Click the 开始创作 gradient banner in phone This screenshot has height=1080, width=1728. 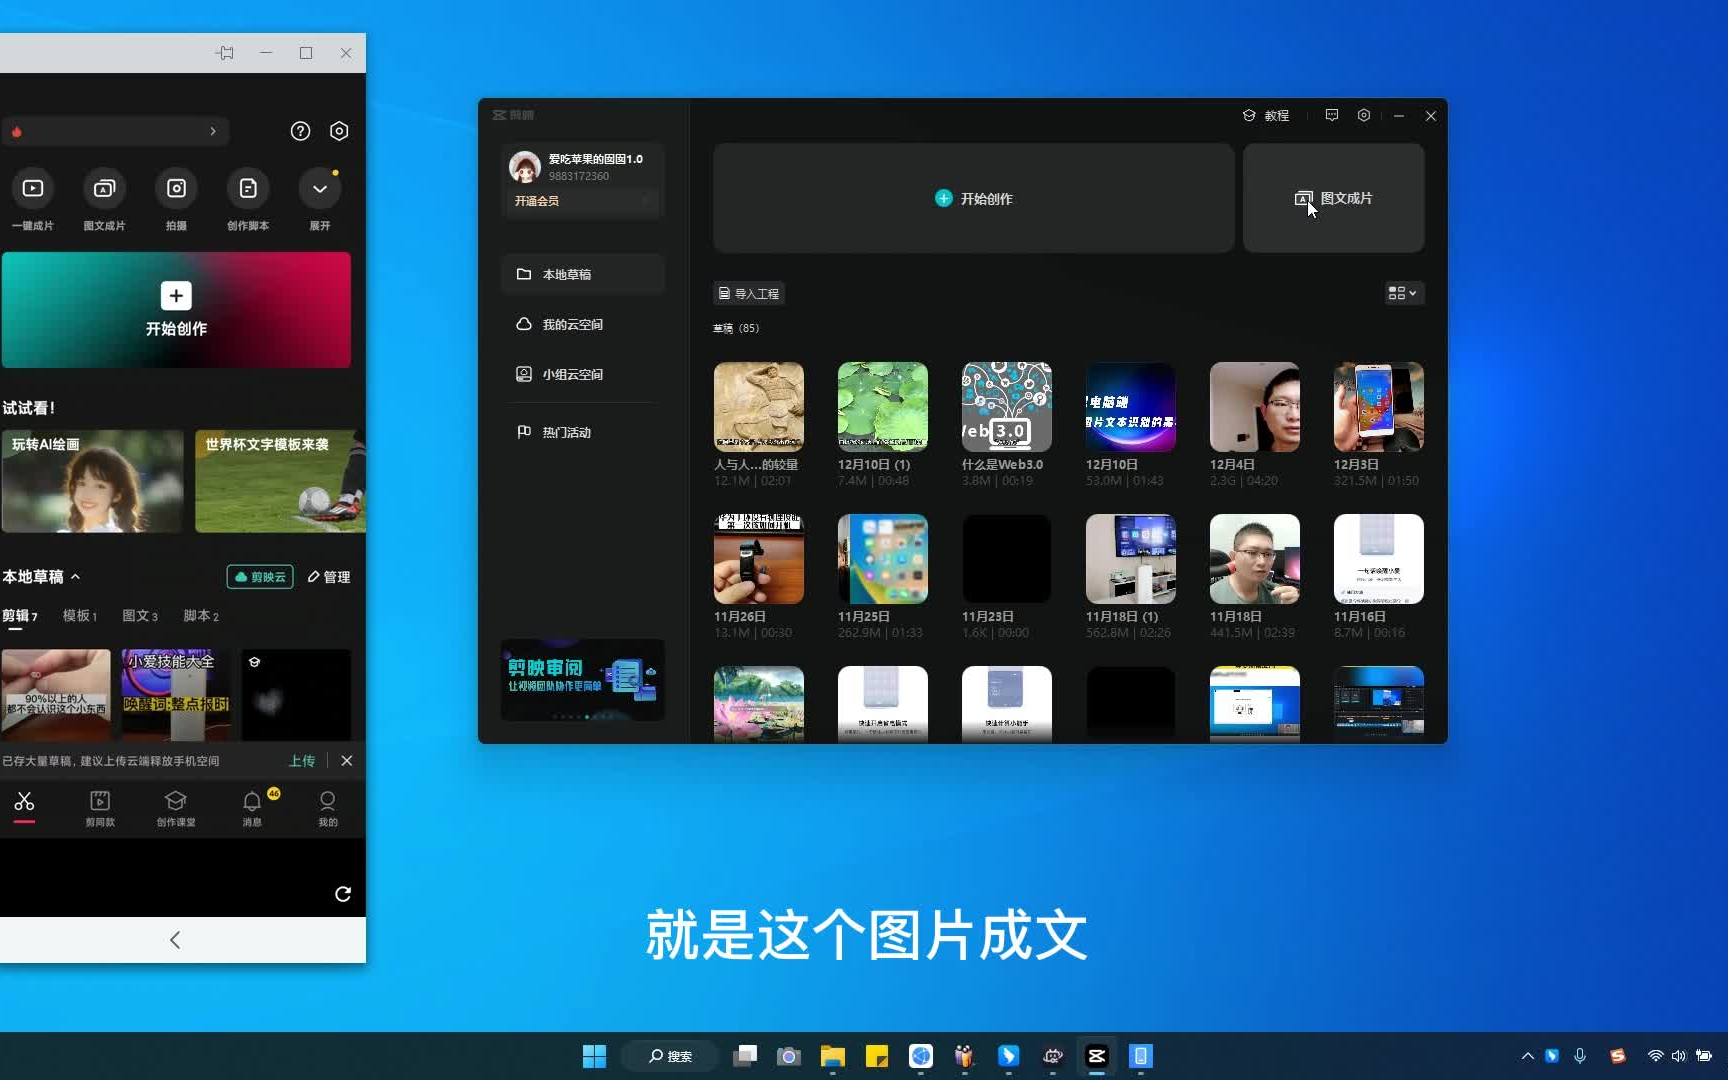176,310
